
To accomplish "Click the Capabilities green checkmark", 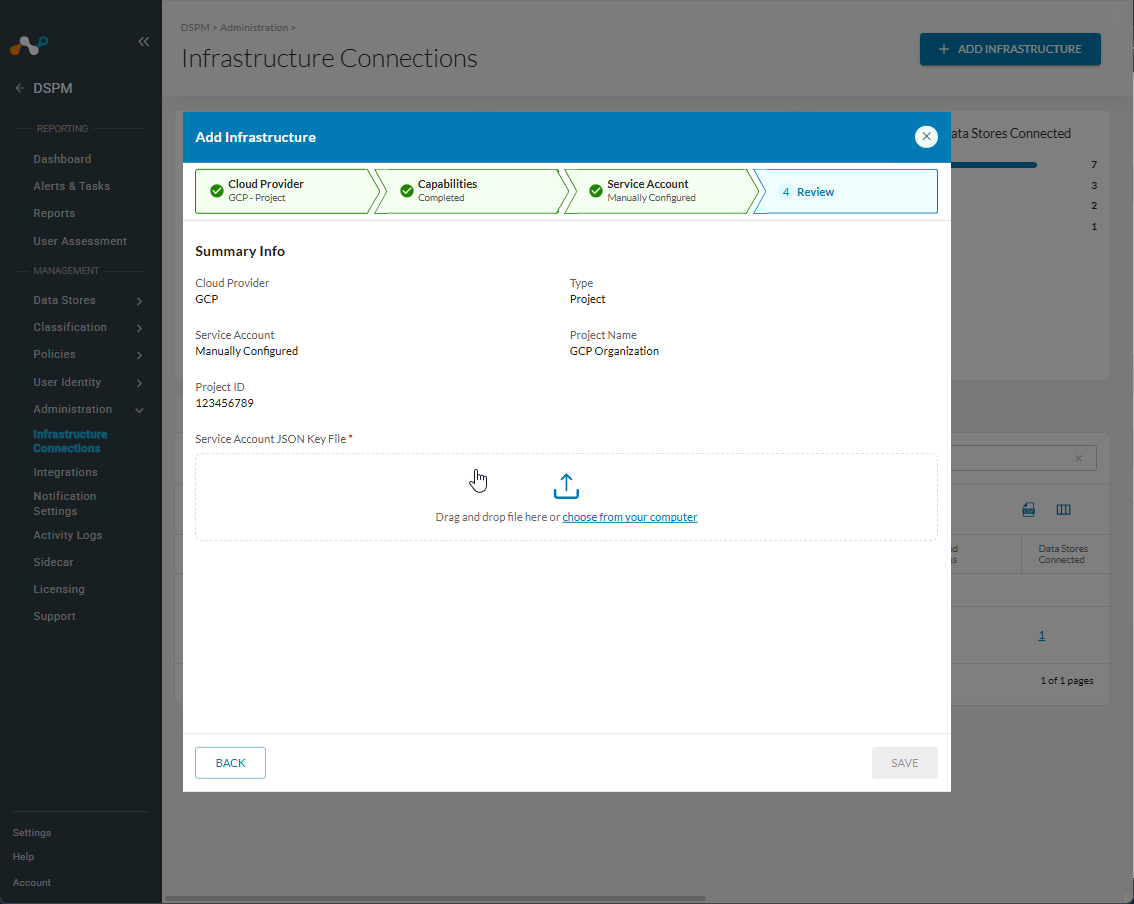I will pos(406,191).
